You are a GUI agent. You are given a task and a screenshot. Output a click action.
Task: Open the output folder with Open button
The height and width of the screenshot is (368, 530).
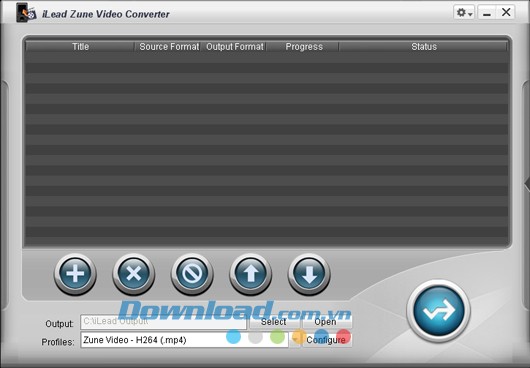[327, 322]
